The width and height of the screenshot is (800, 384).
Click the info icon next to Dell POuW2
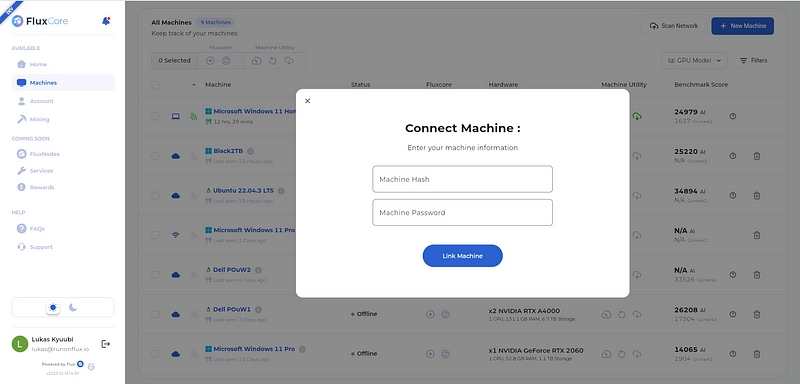[258, 270]
